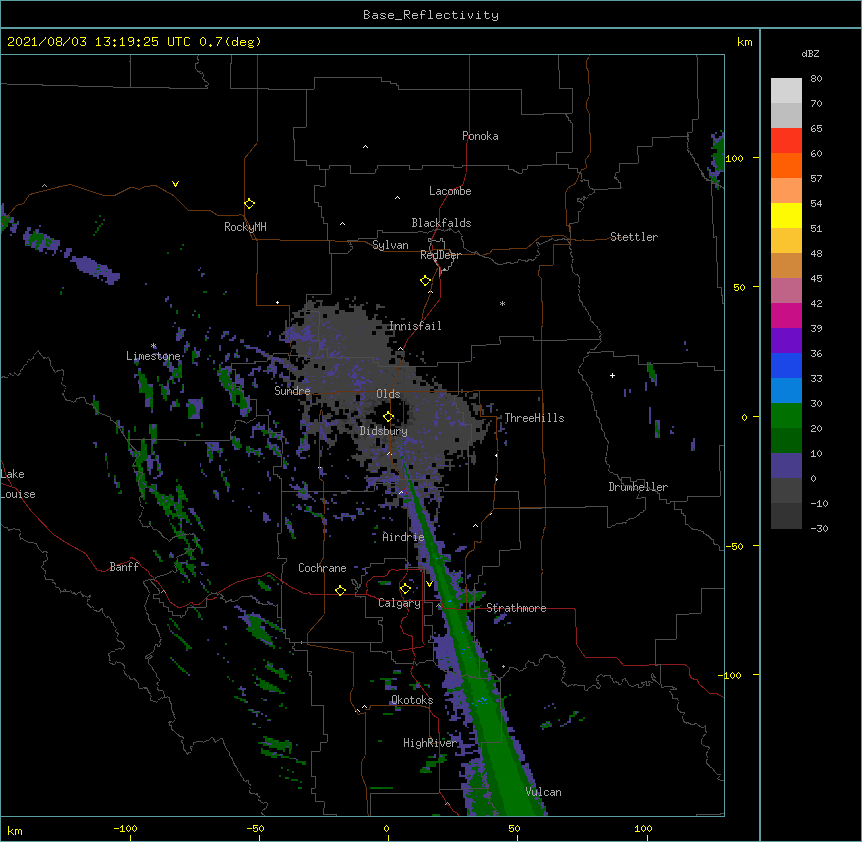Click the ThreeHills label

[x=534, y=418]
